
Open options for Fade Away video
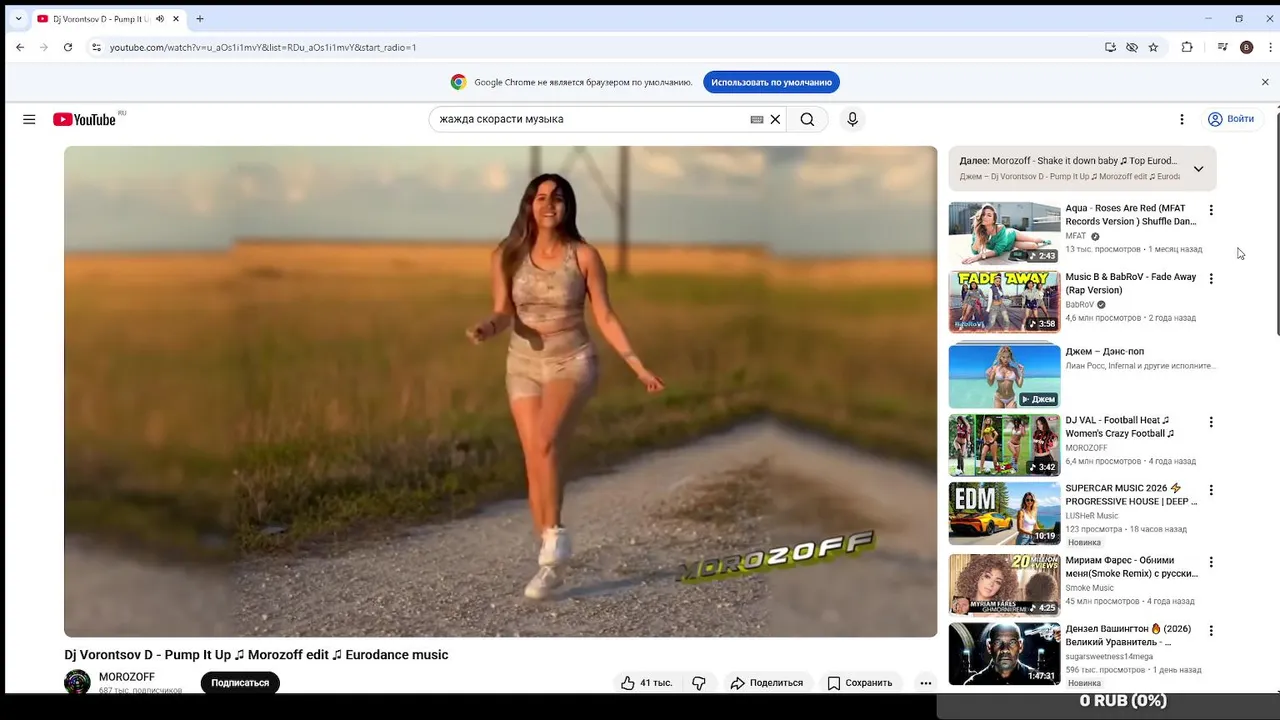(x=1211, y=279)
